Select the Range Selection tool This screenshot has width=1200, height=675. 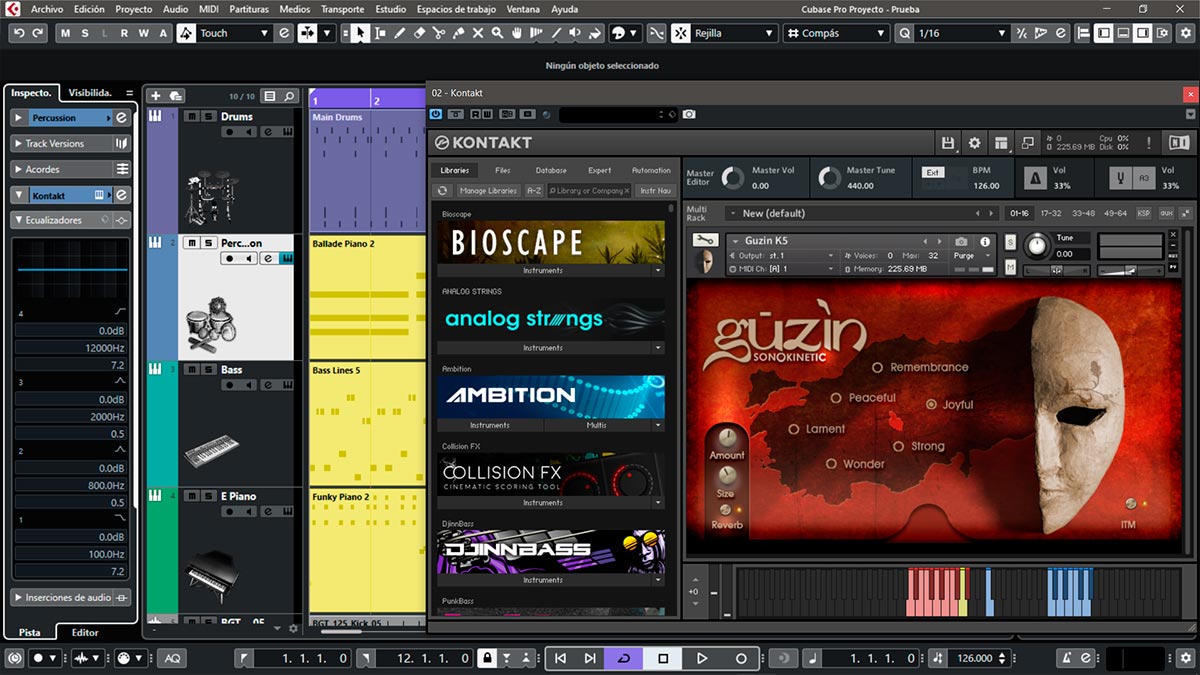click(380, 33)
